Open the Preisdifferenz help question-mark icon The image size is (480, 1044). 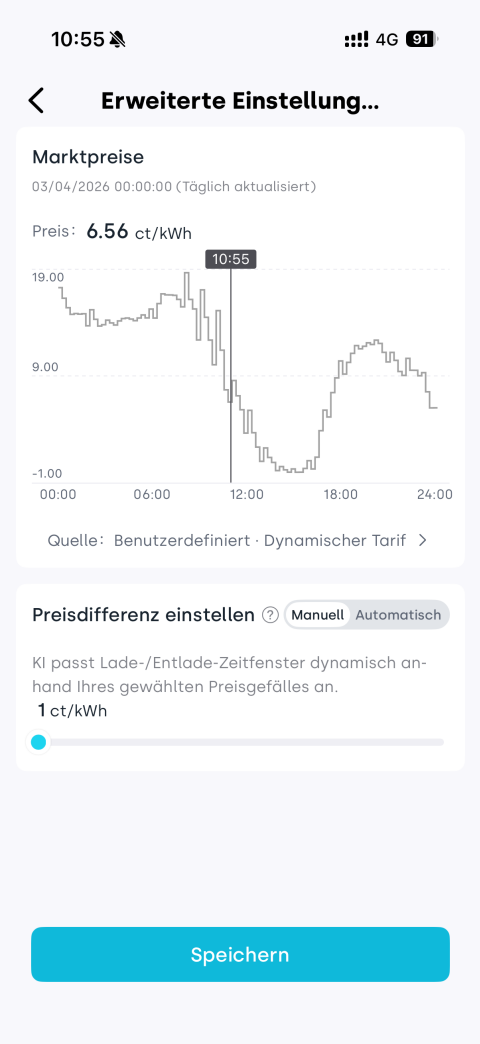tap(270, 615)
